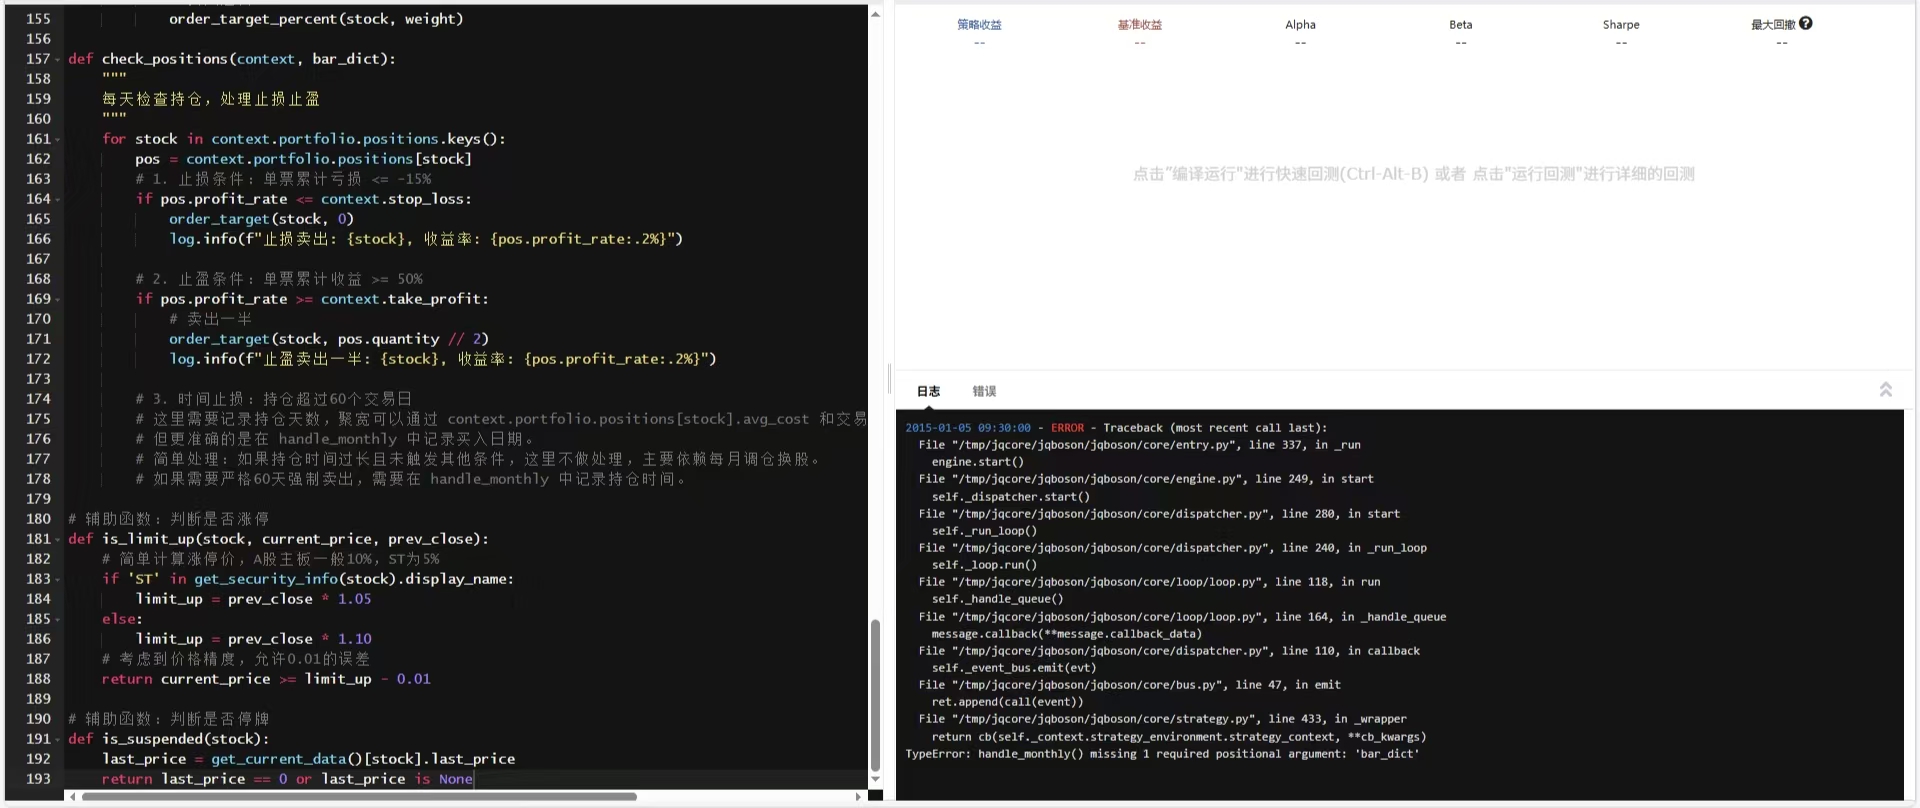1920x808 pixels.
Task: Collapse the log panel with double-chevron icon
Action: pyautogui.click(x=1886, y=389)
